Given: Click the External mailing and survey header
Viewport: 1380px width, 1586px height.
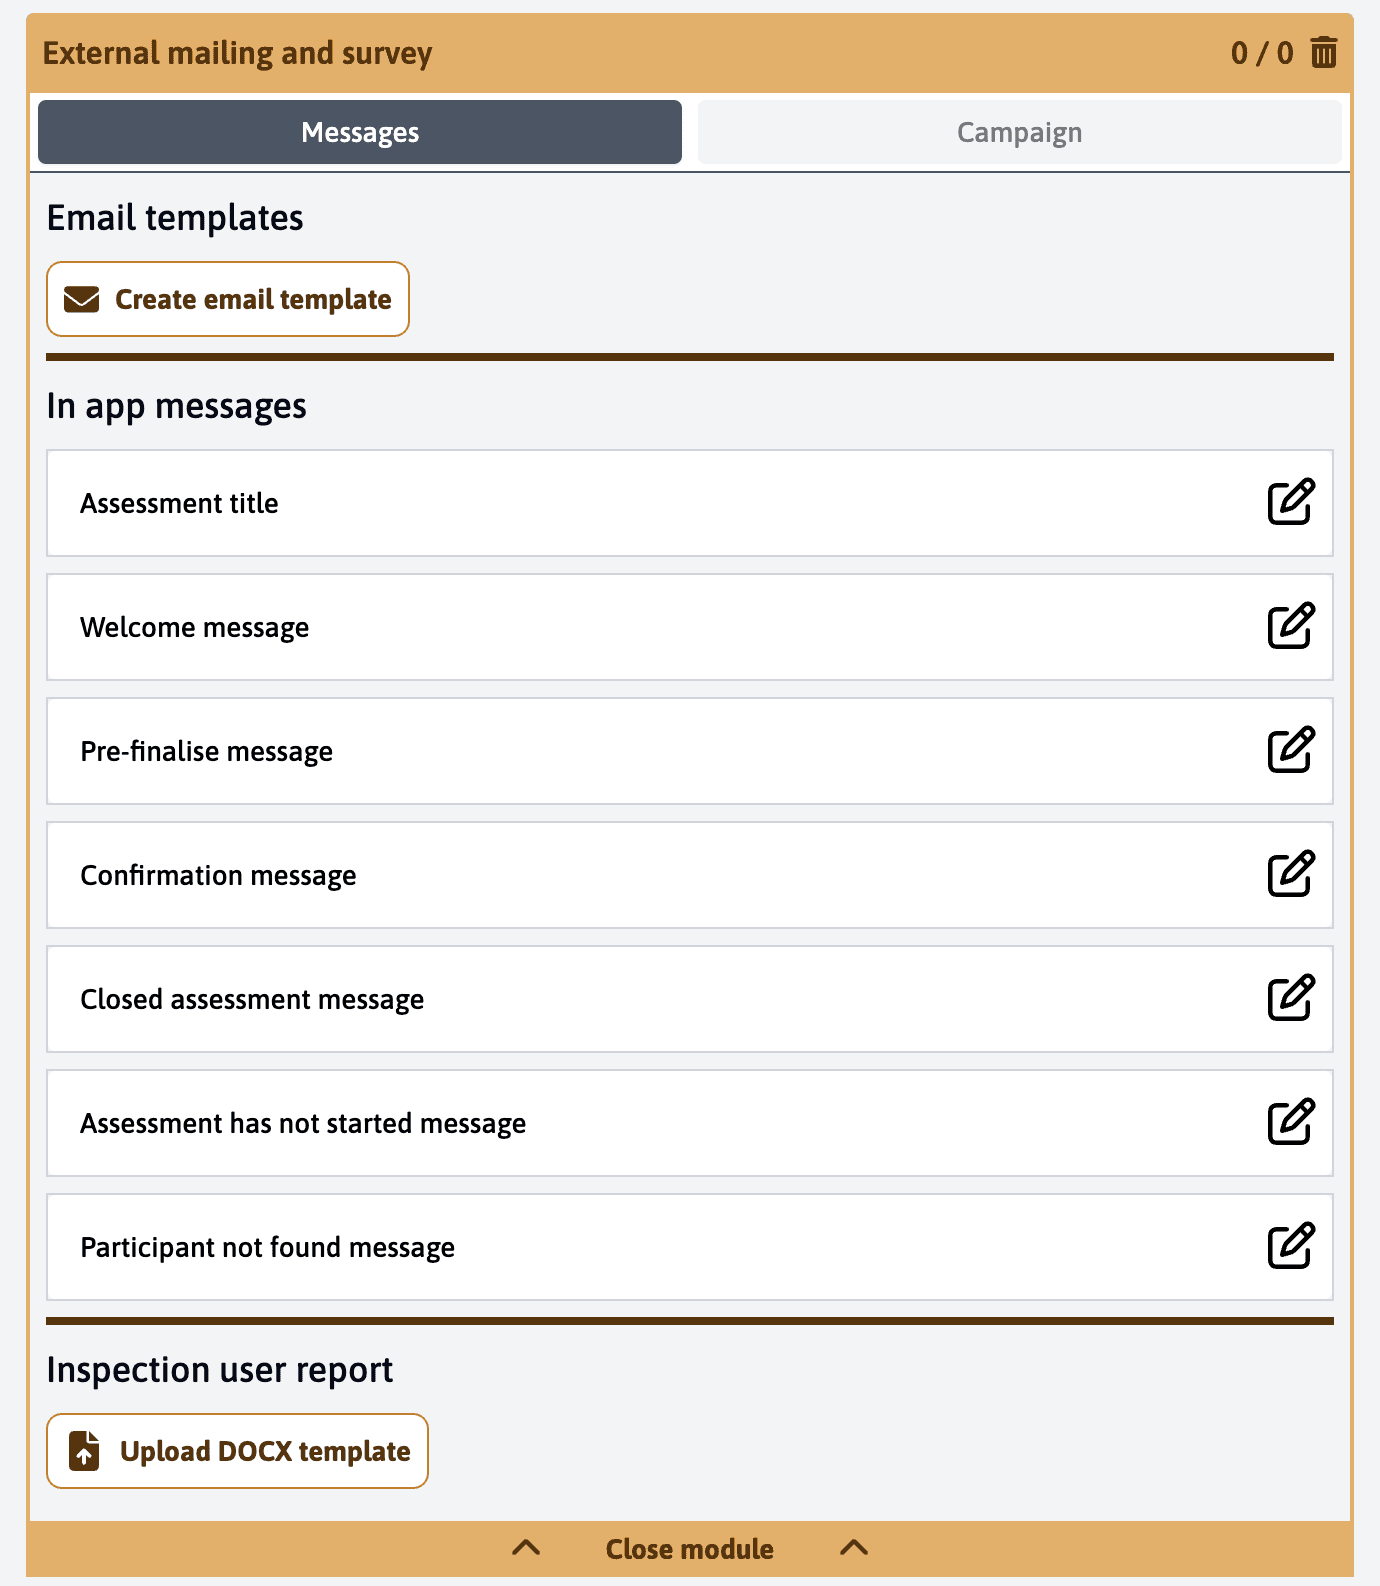Looking at the screenshot, I should point(238,53).
